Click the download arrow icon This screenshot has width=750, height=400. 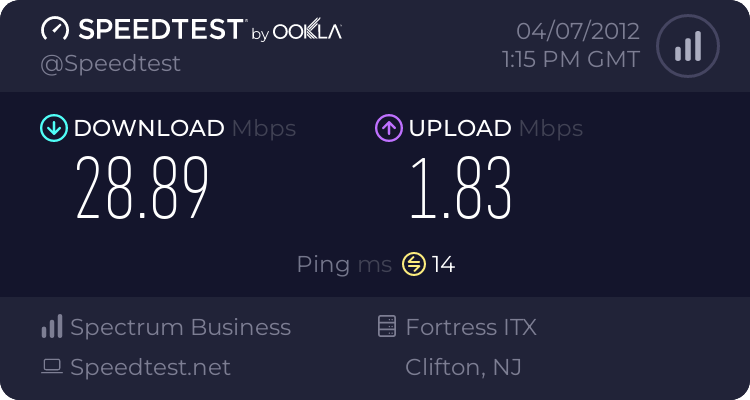point(54,128)
